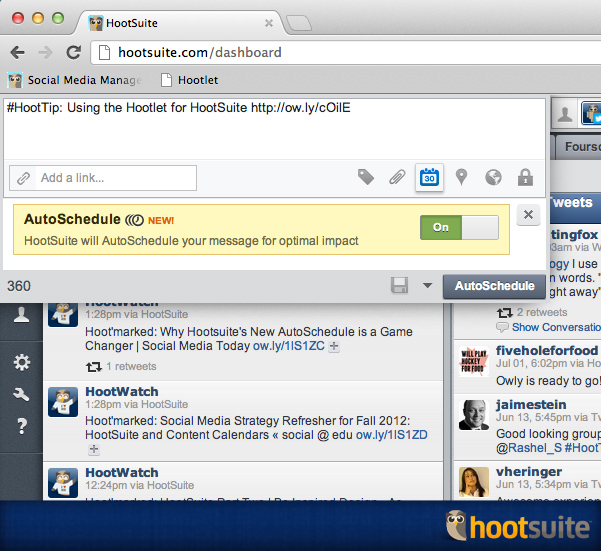Click vheringer avatar thumbnail

[474, 482]
